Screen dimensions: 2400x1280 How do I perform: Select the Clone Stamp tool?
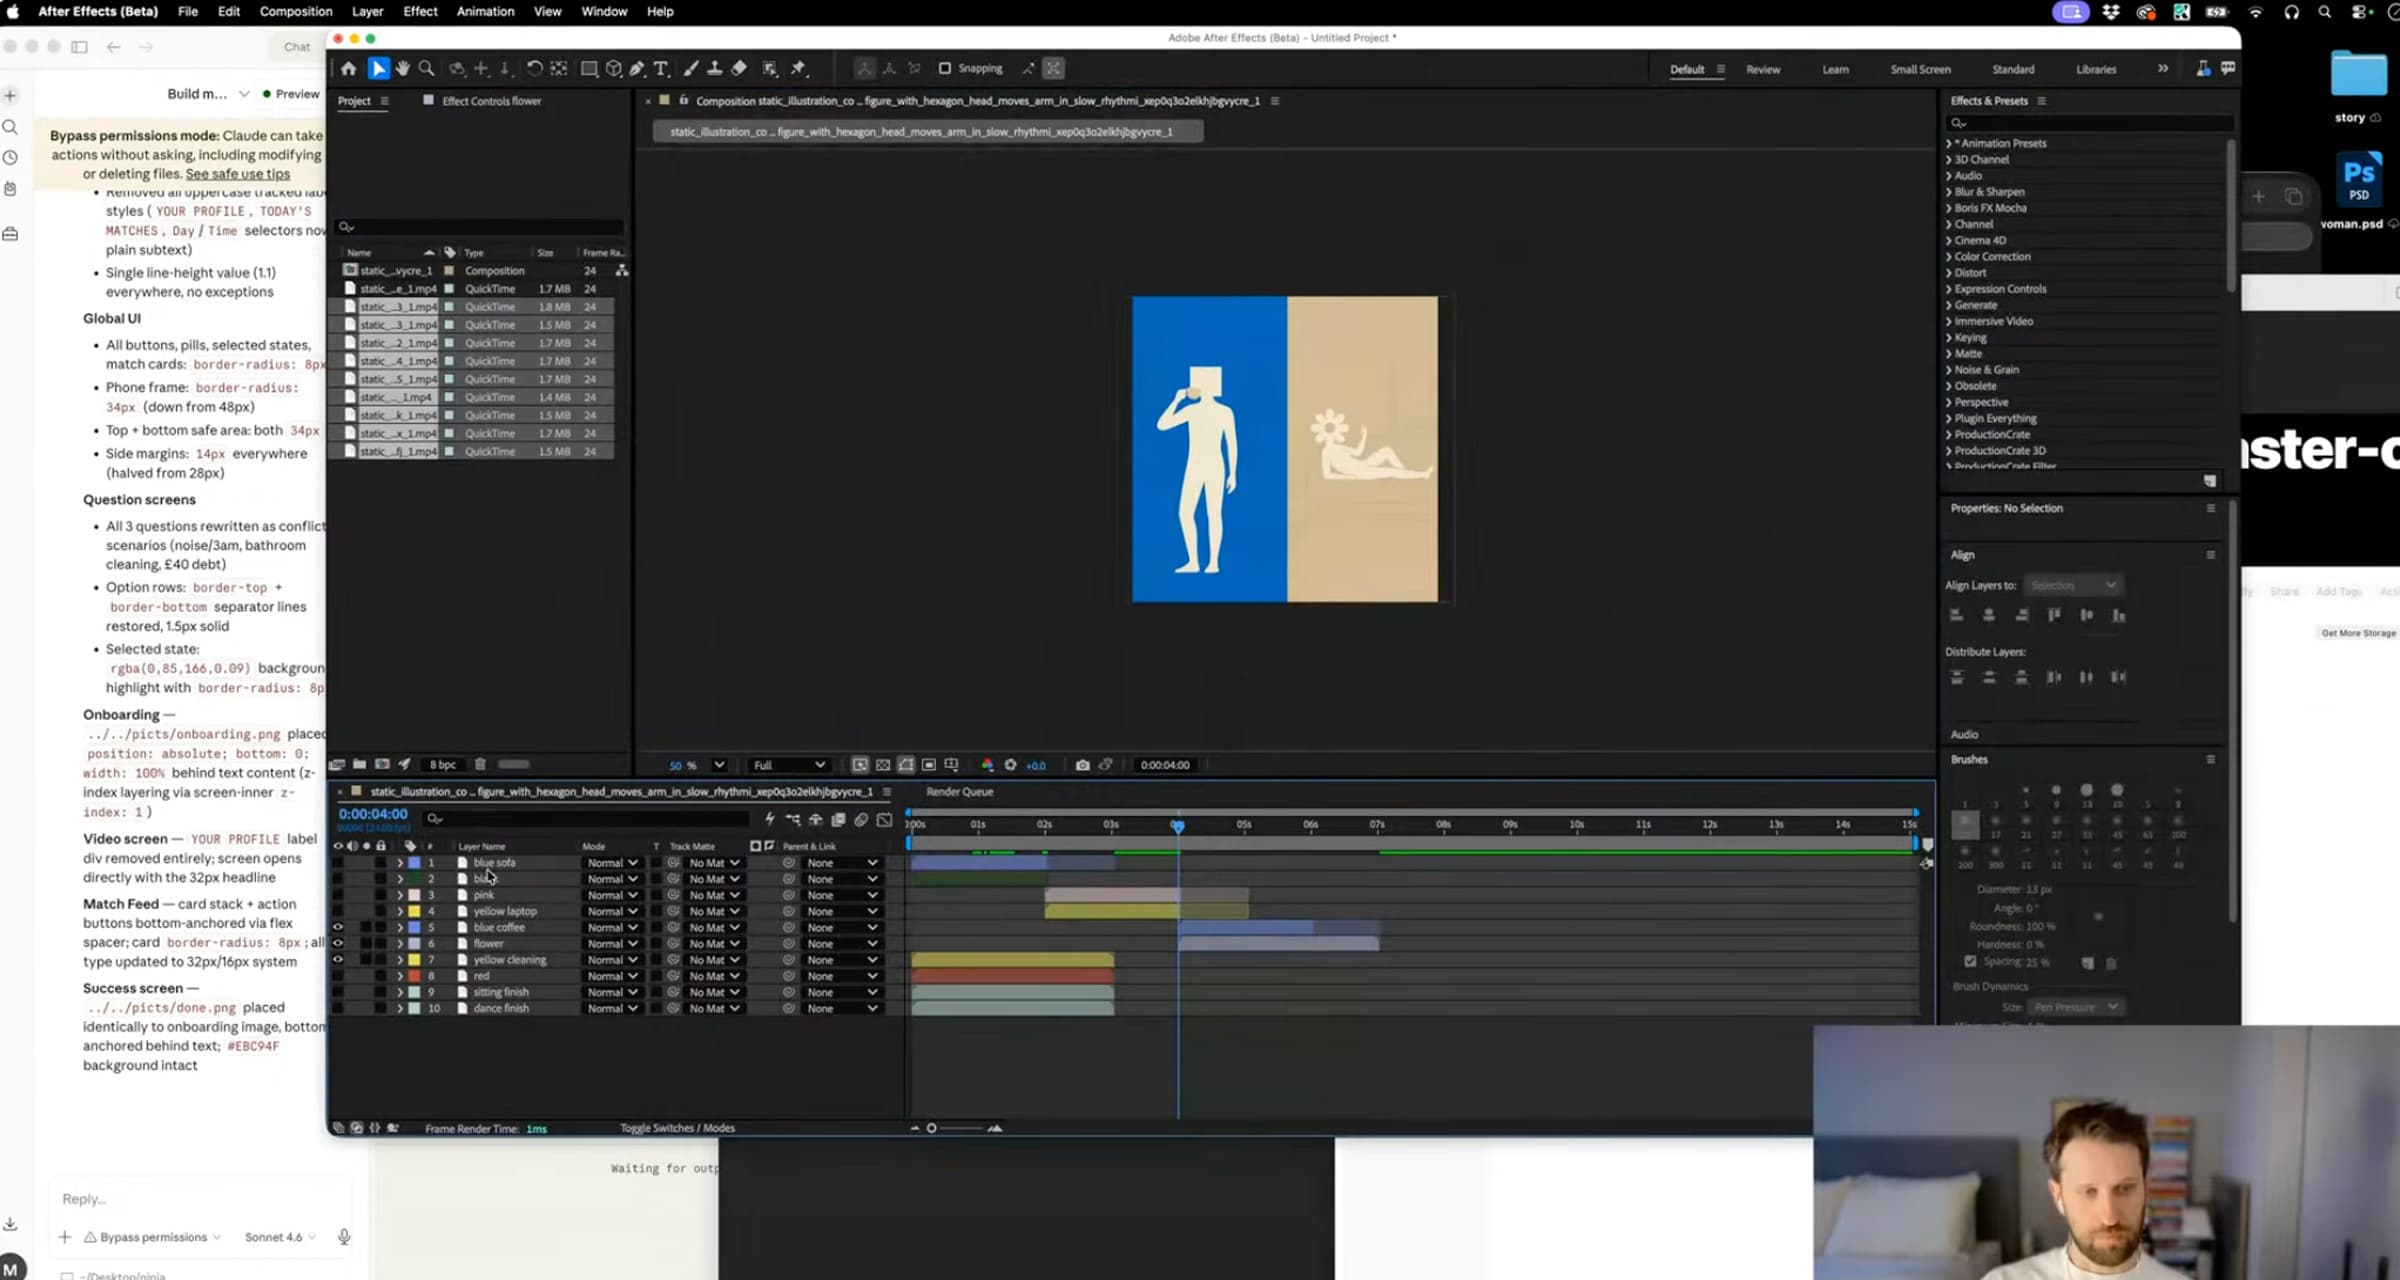point(715,69)
